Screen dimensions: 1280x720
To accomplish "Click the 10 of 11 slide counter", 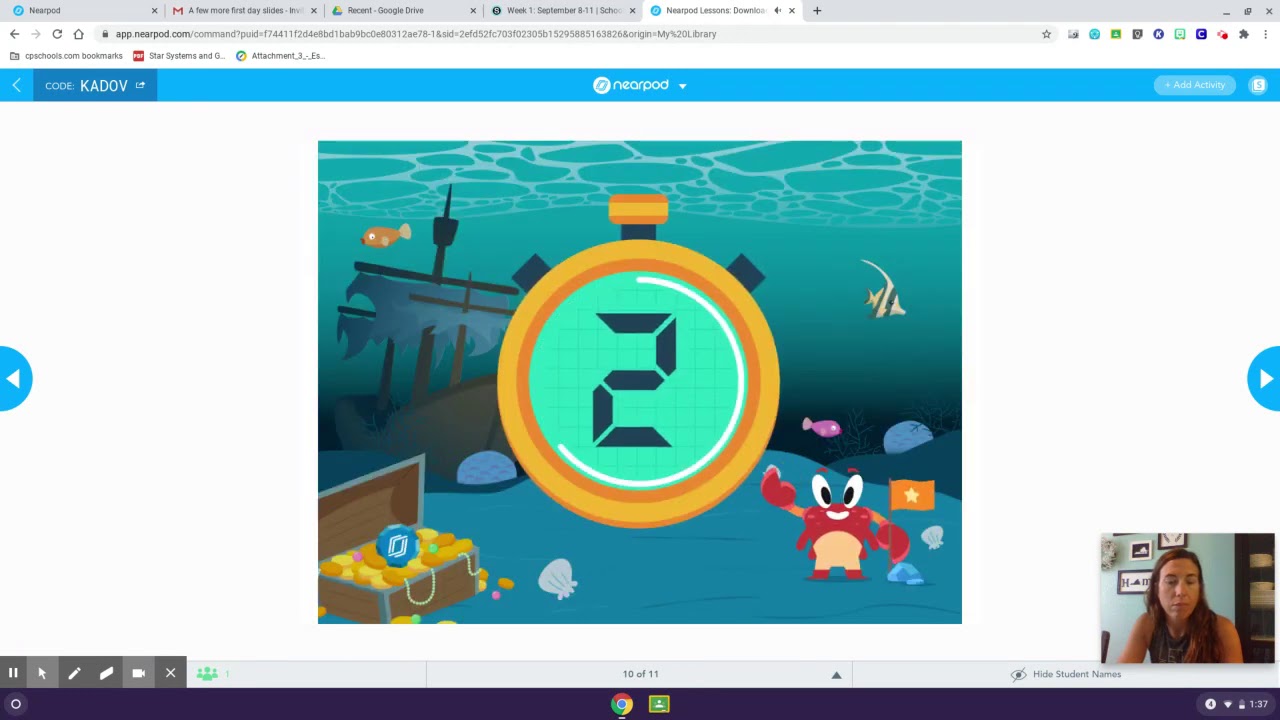I will coord(640,674).
